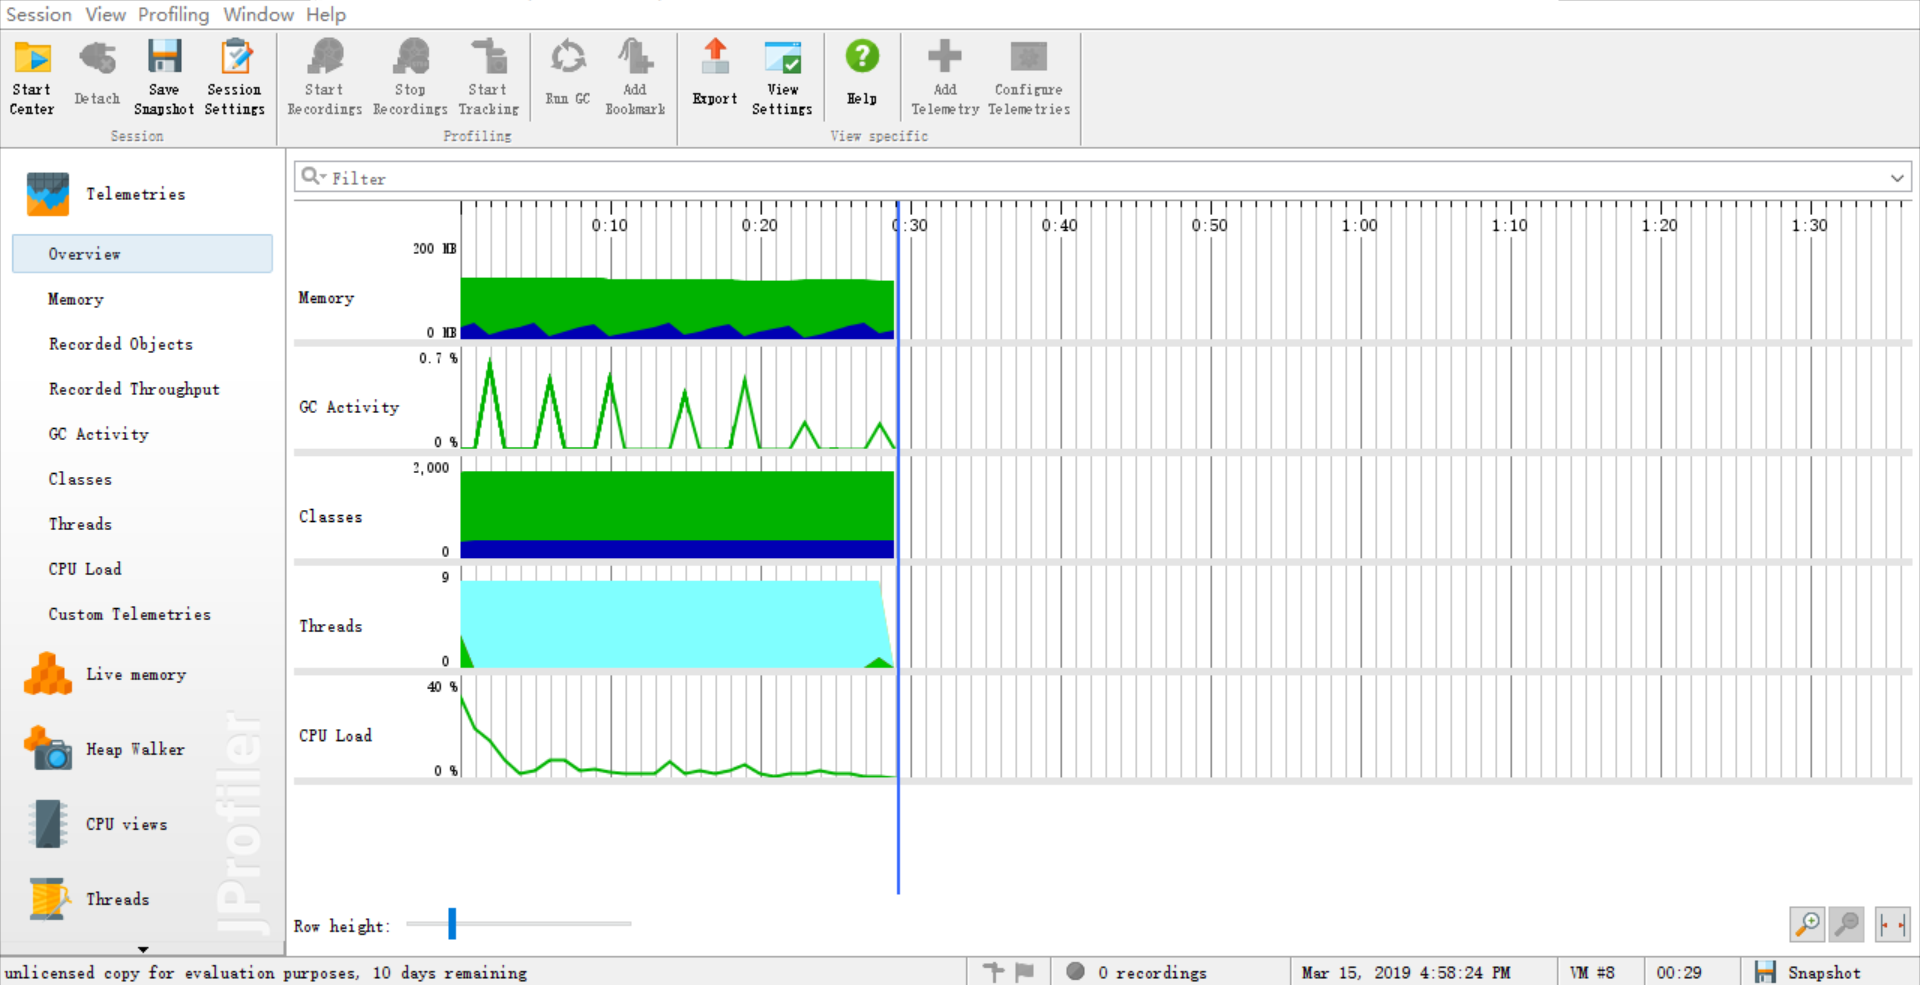Click the zoom in magnifier icon
The height and width of the screenshot is (985, 1920).
1807,924
